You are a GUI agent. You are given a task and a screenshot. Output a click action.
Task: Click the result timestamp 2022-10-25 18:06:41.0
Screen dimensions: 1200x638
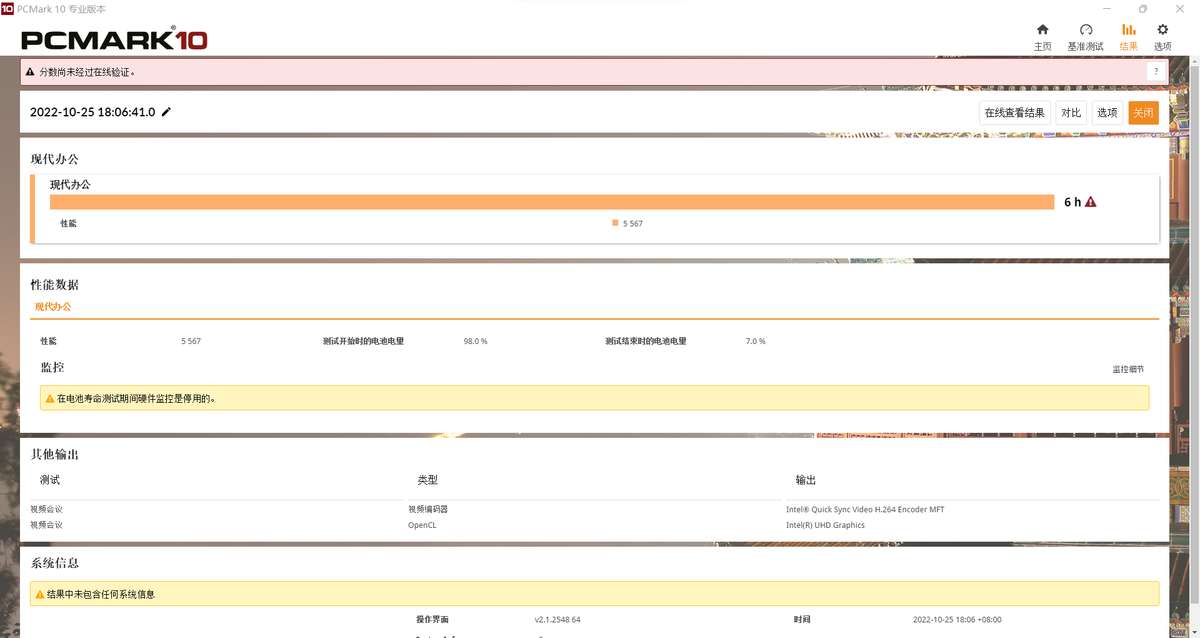91,112
